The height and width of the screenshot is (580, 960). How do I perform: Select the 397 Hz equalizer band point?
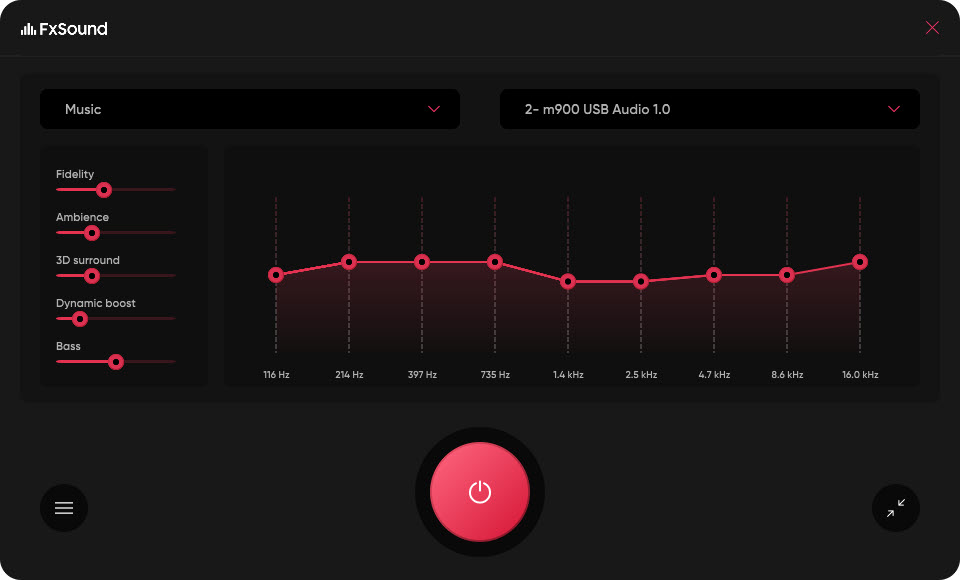[x=422, y=262]
